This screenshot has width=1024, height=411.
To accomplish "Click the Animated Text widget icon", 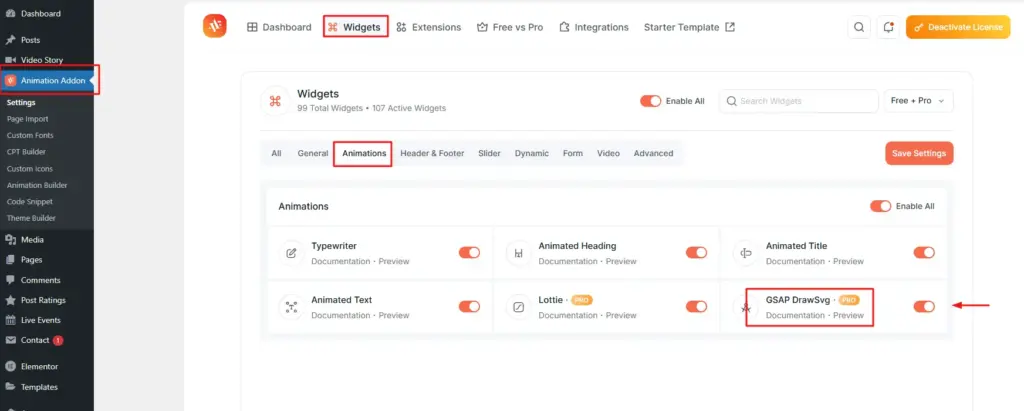I will point(291,306).
